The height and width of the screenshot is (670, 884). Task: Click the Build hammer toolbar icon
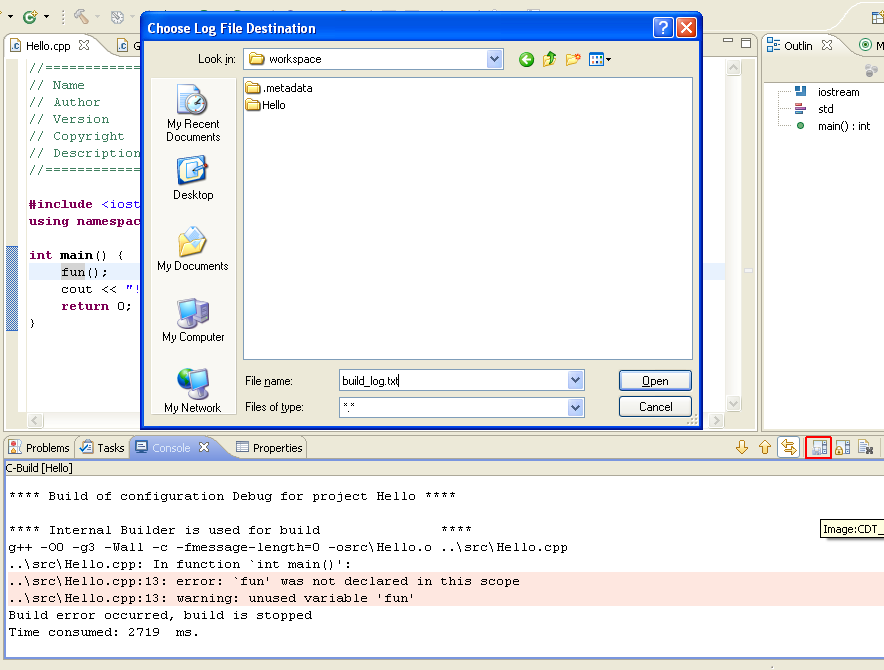coord(81,16)
